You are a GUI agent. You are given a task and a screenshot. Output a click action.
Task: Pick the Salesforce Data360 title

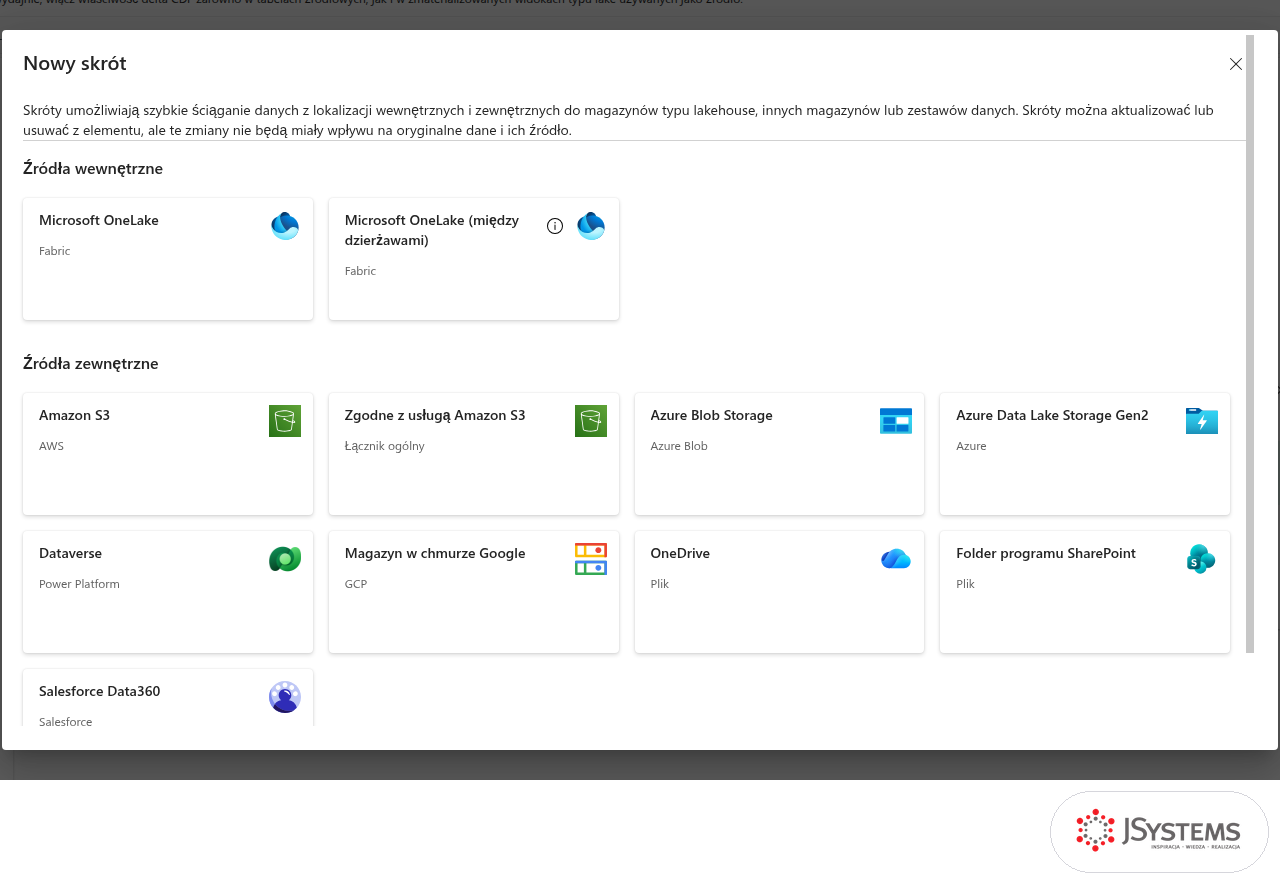coord(100,692)
